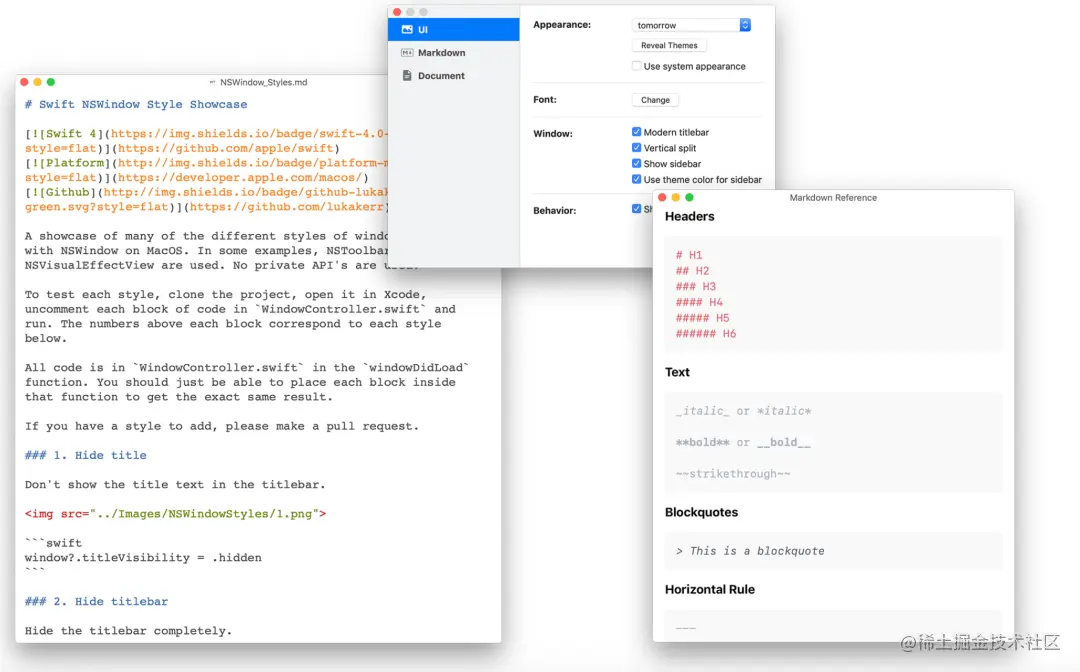Select the UI preferences tab
Screen dimensions: 1080x672
(453, 30)
